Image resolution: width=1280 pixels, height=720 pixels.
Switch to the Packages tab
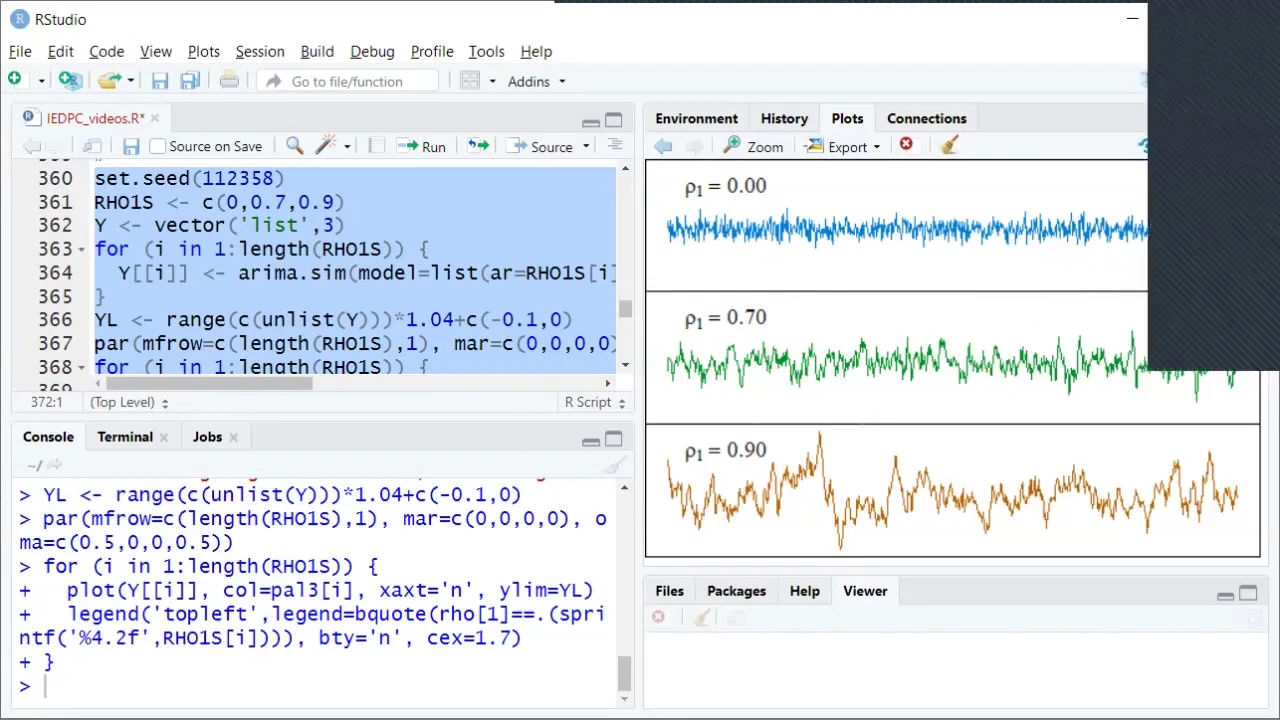[x=736, y=591]
